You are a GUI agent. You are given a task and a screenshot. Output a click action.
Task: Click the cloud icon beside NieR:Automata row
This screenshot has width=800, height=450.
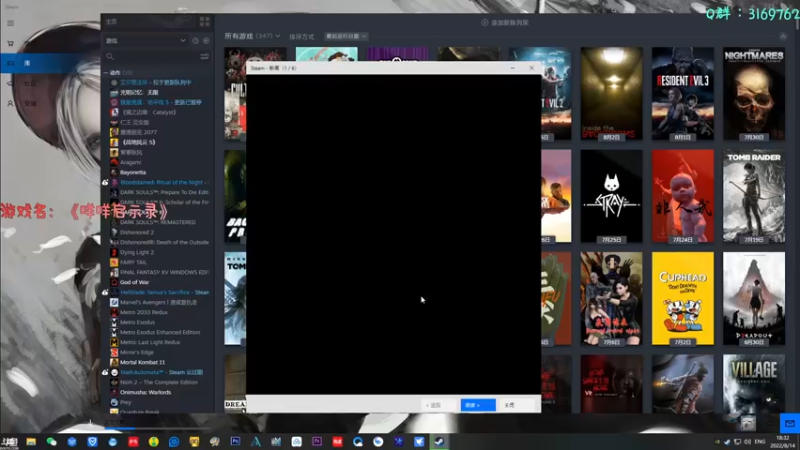[105, 372]
